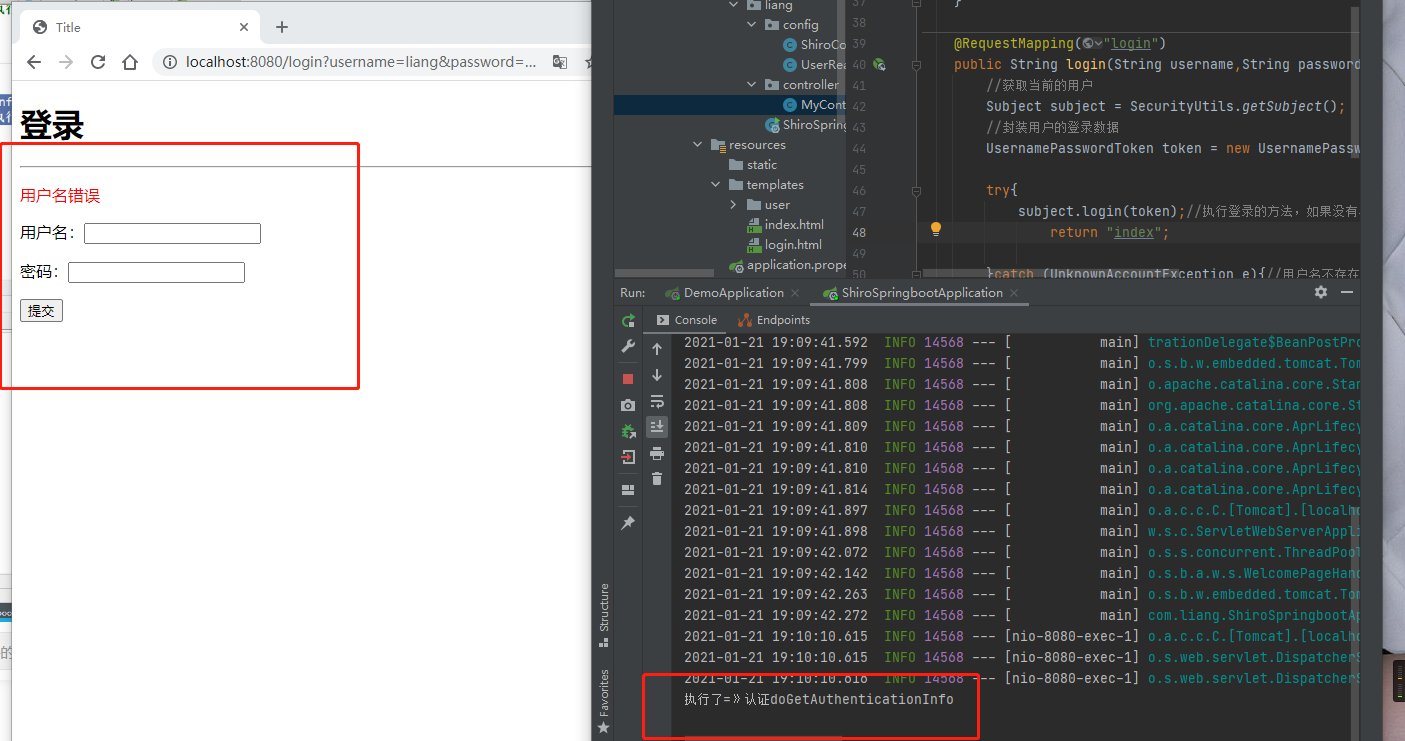The height and width of the screenshot is (741, 1405).
Task: Collapse the config folder
Action: point(752,25)
